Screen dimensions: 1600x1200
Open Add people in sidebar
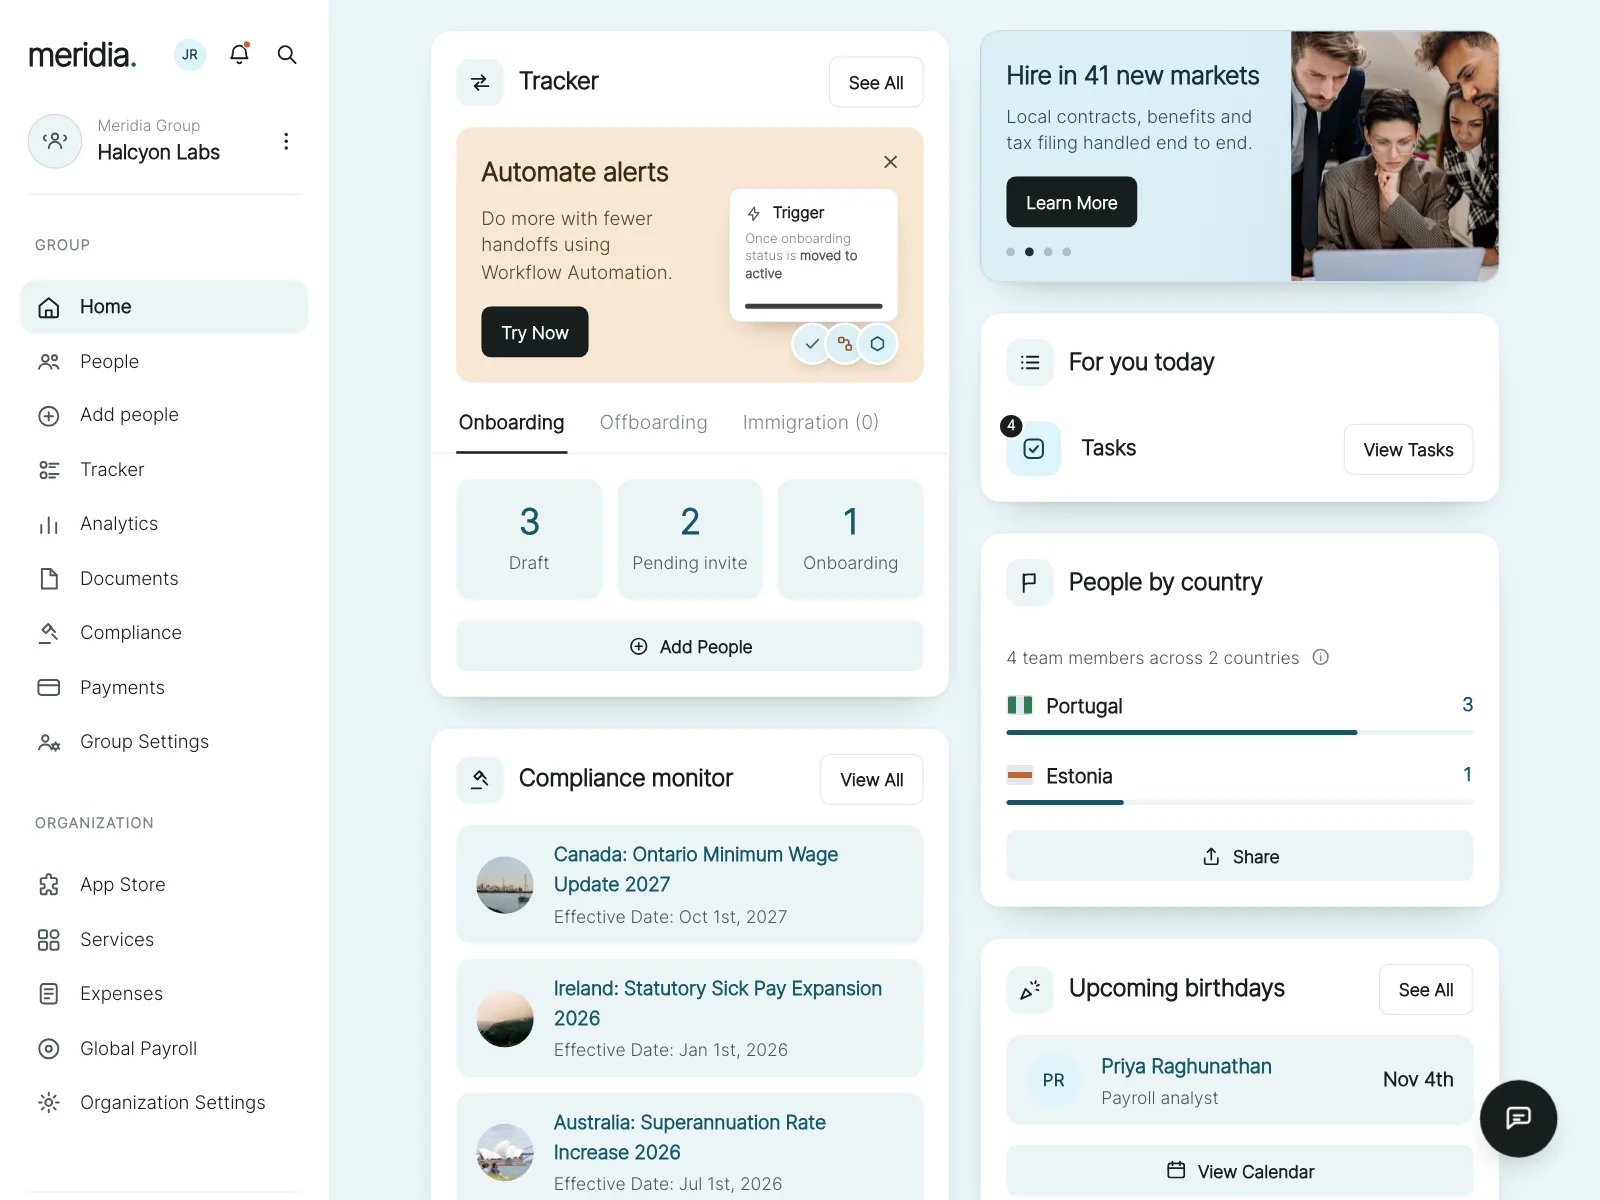click(x=164, y=415)
